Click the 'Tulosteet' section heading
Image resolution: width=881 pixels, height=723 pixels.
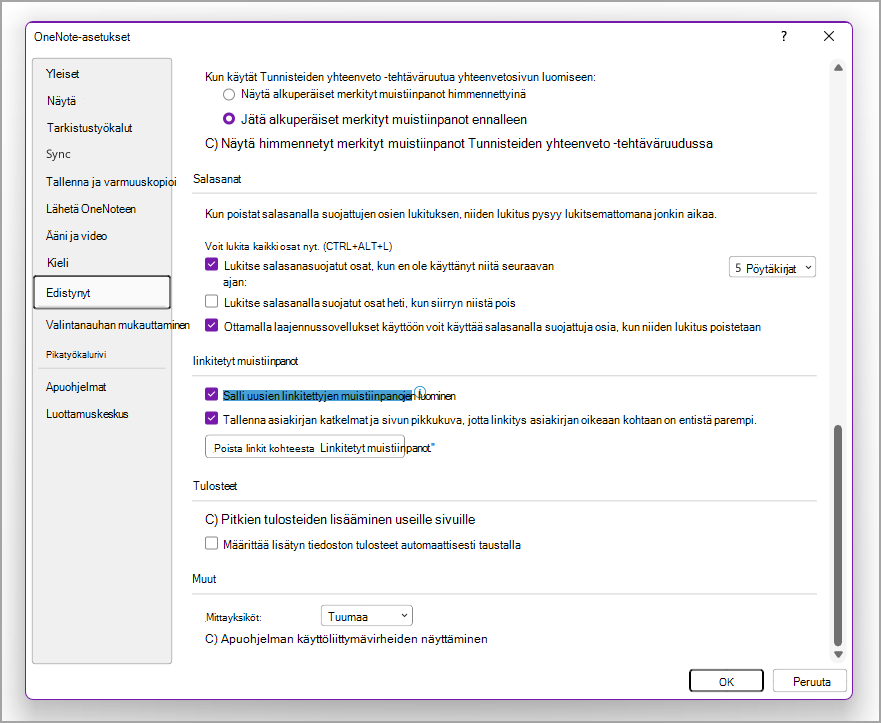pos(215,486)
